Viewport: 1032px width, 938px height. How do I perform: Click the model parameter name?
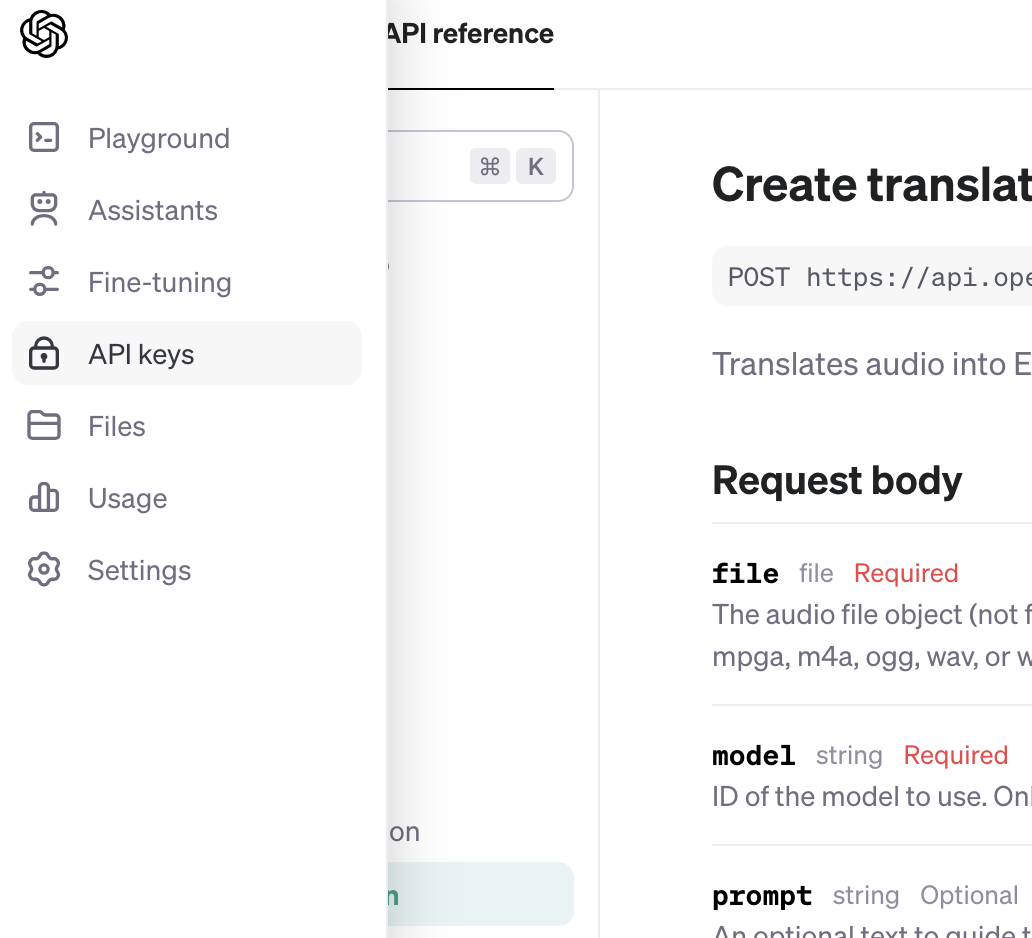754,756
